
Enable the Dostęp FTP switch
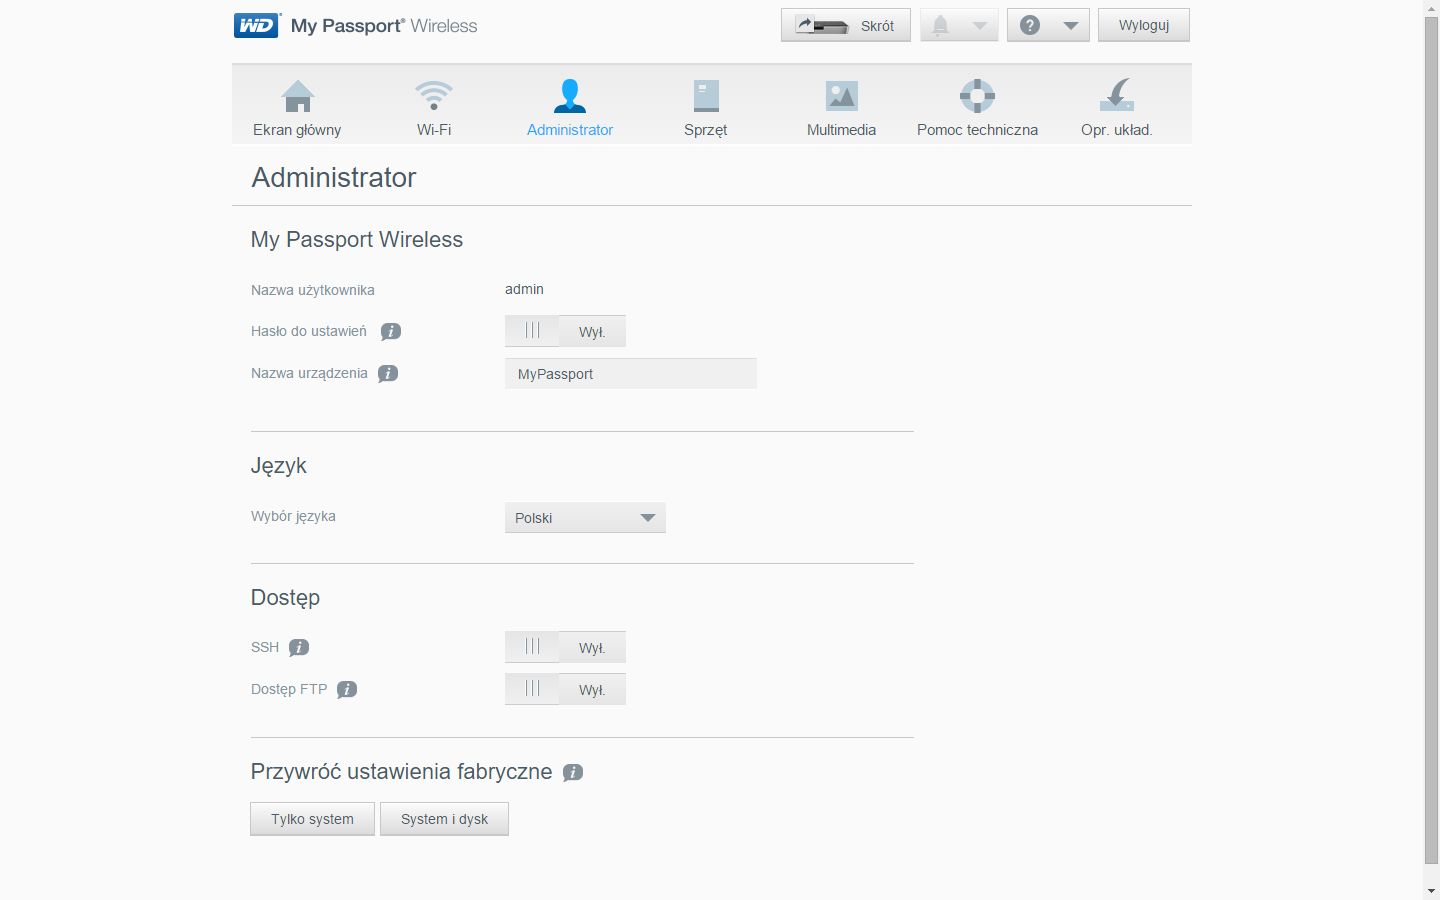tap(565, 690)
